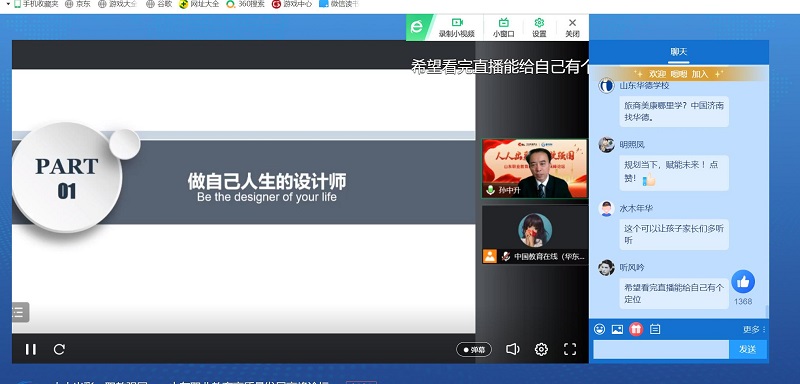
Task: Open the 手机收藏夹 bookmark
Action: [x=37, y=4]
